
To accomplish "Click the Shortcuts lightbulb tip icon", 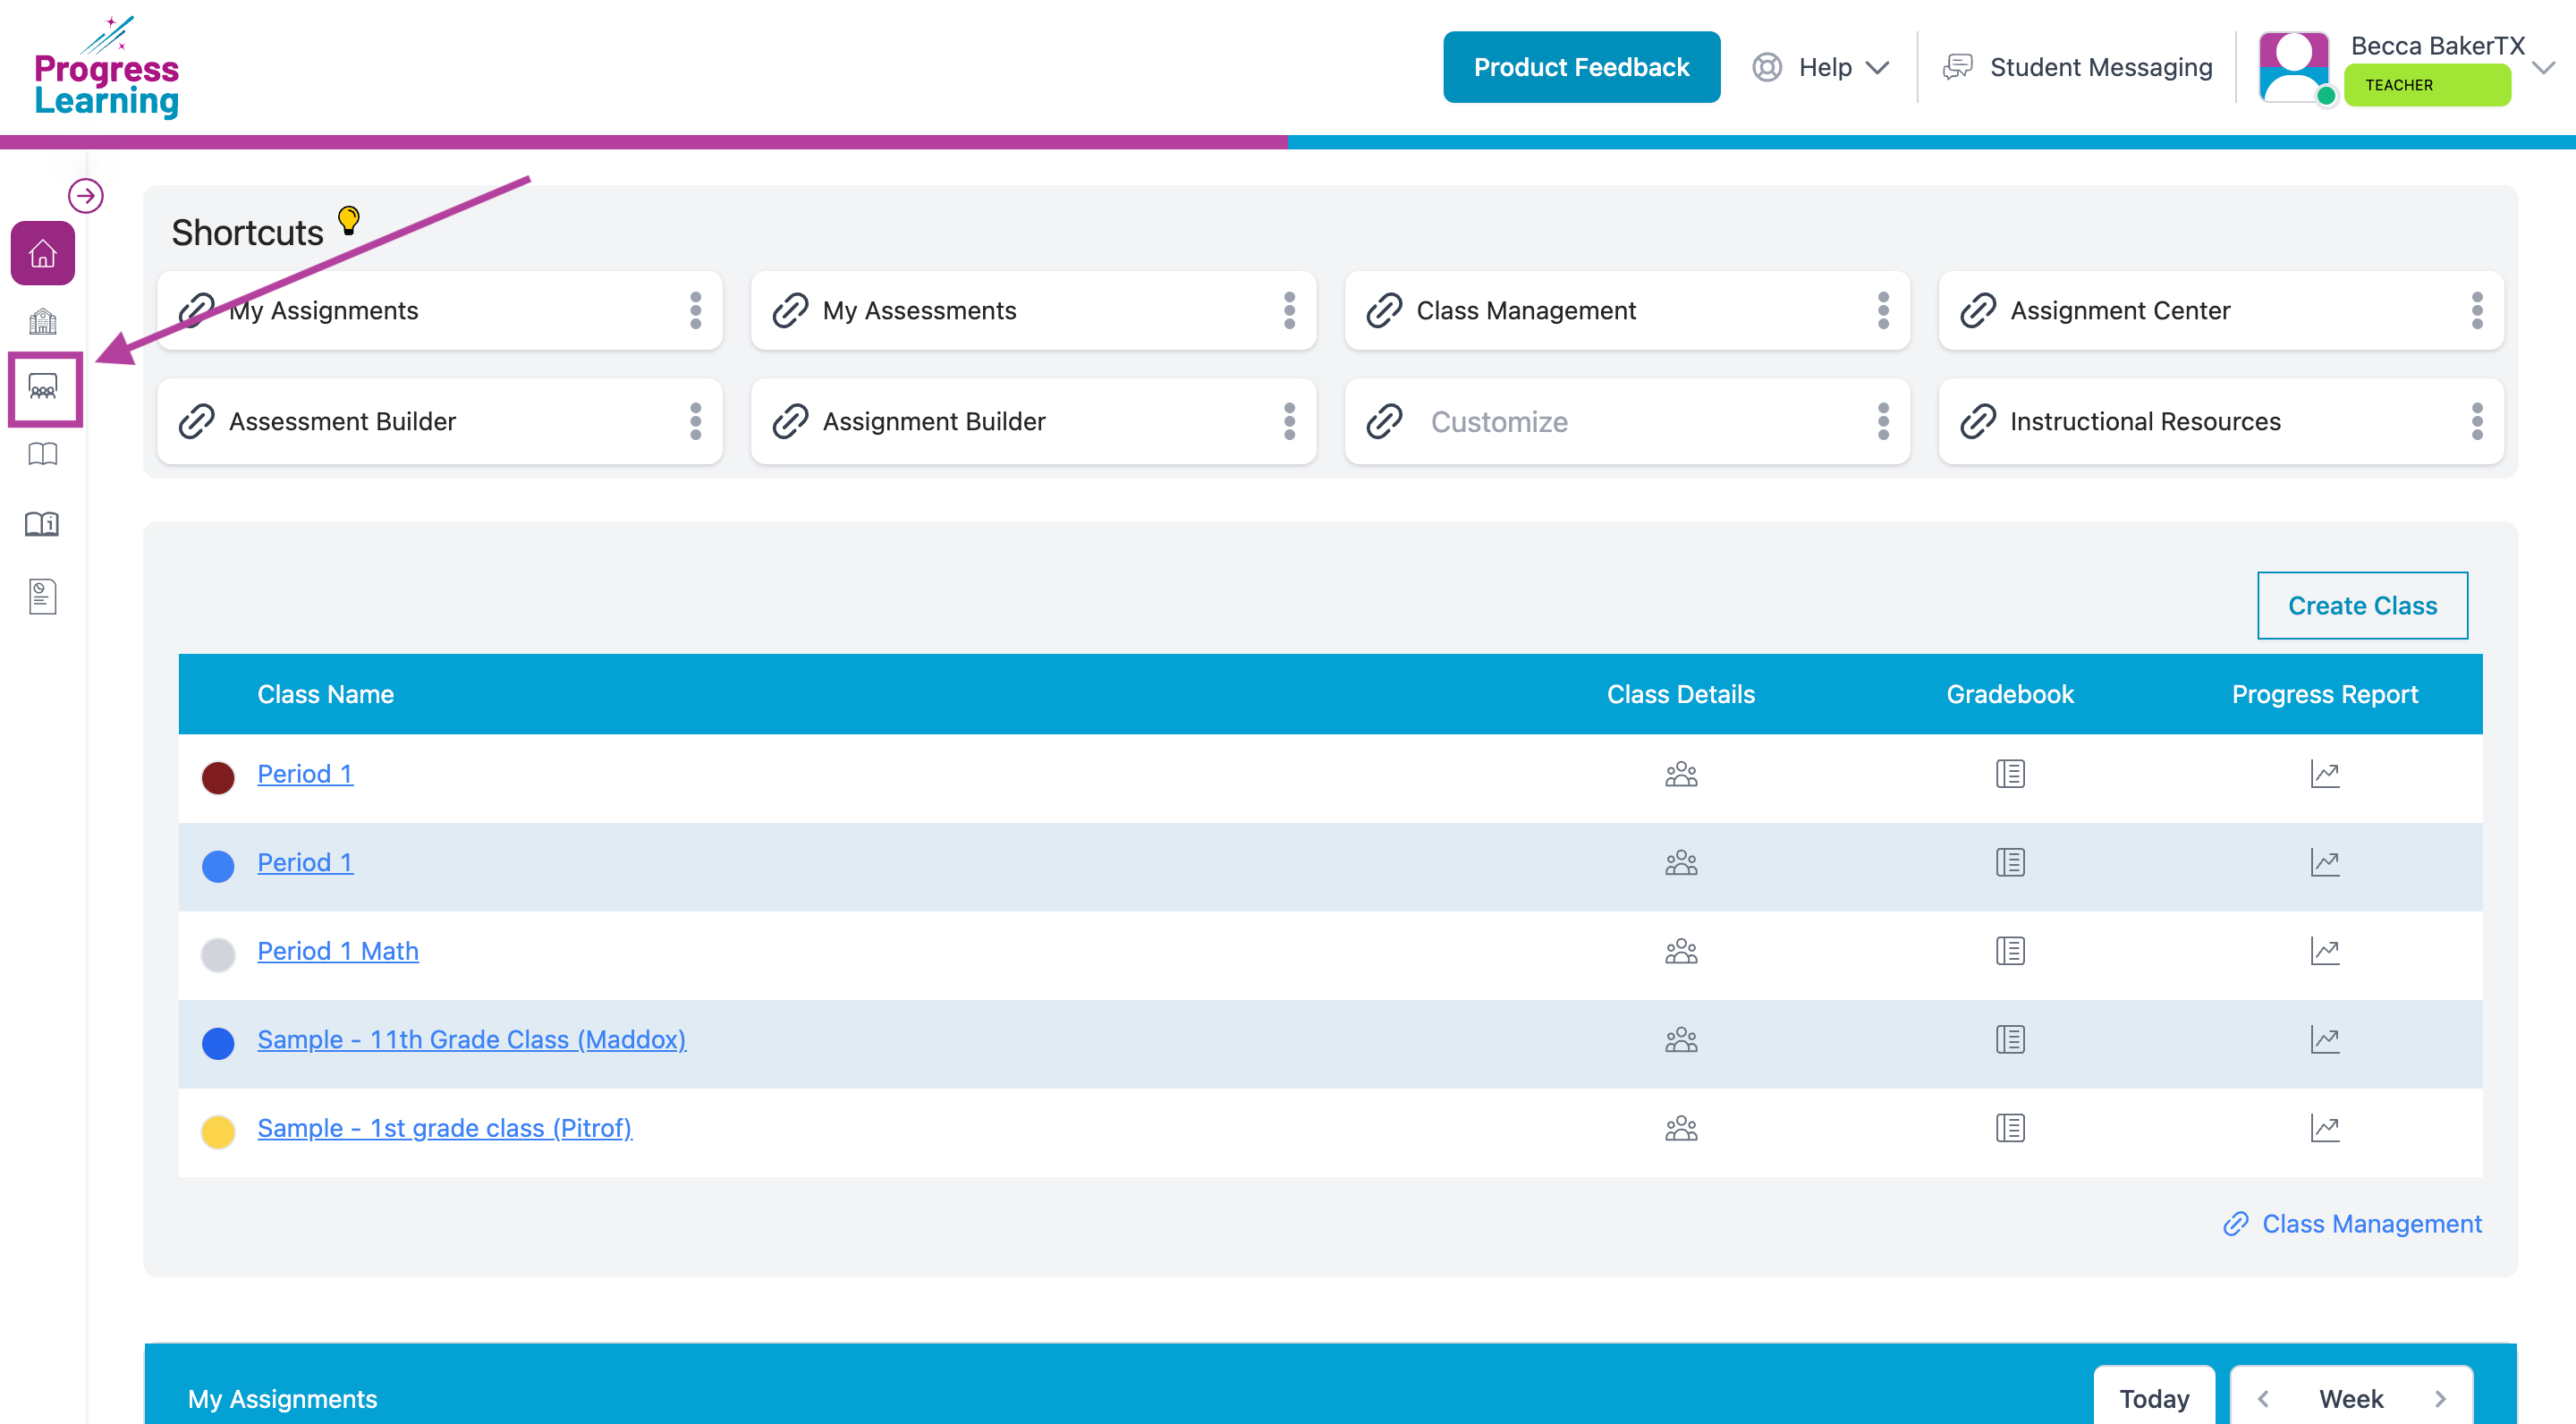I will coord(348,219).
